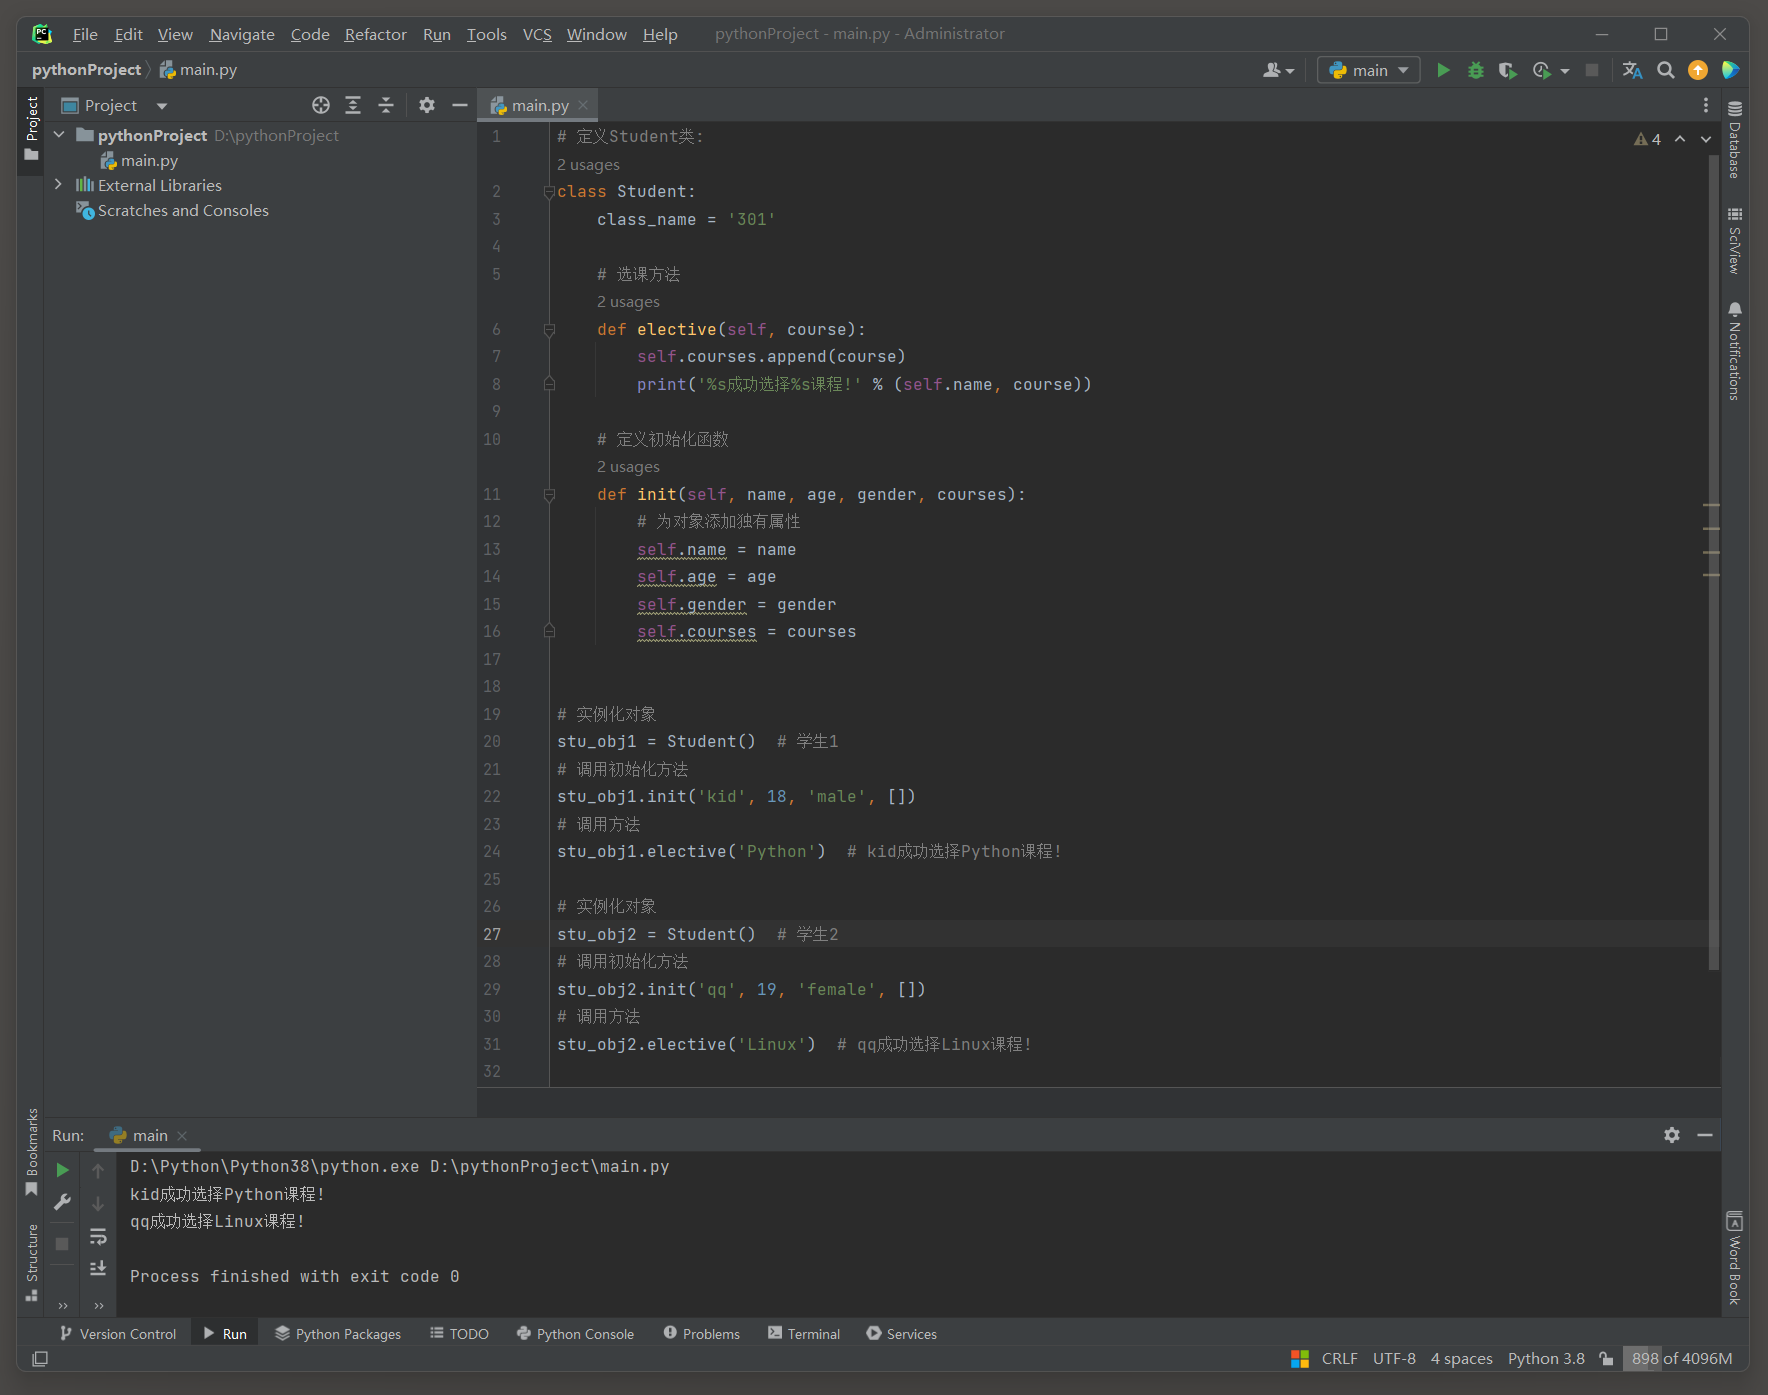The image size is (1768, 1395).
Task: Open Search Everywhere magnifier icon
Action: [x=1665, y=70]
